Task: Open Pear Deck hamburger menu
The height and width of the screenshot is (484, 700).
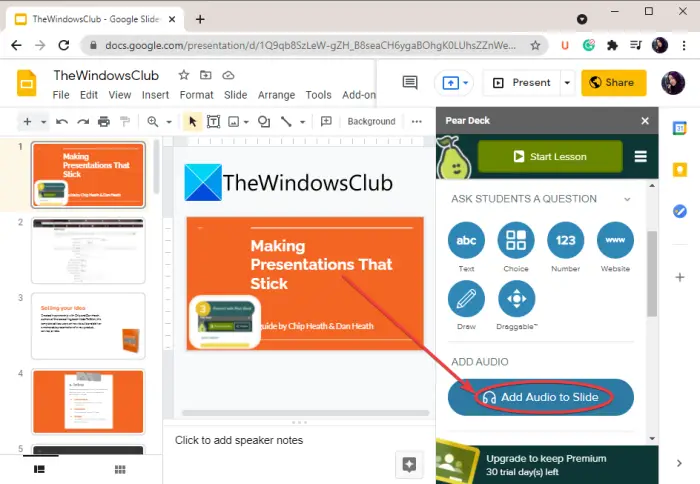Action: pos(641,157)
